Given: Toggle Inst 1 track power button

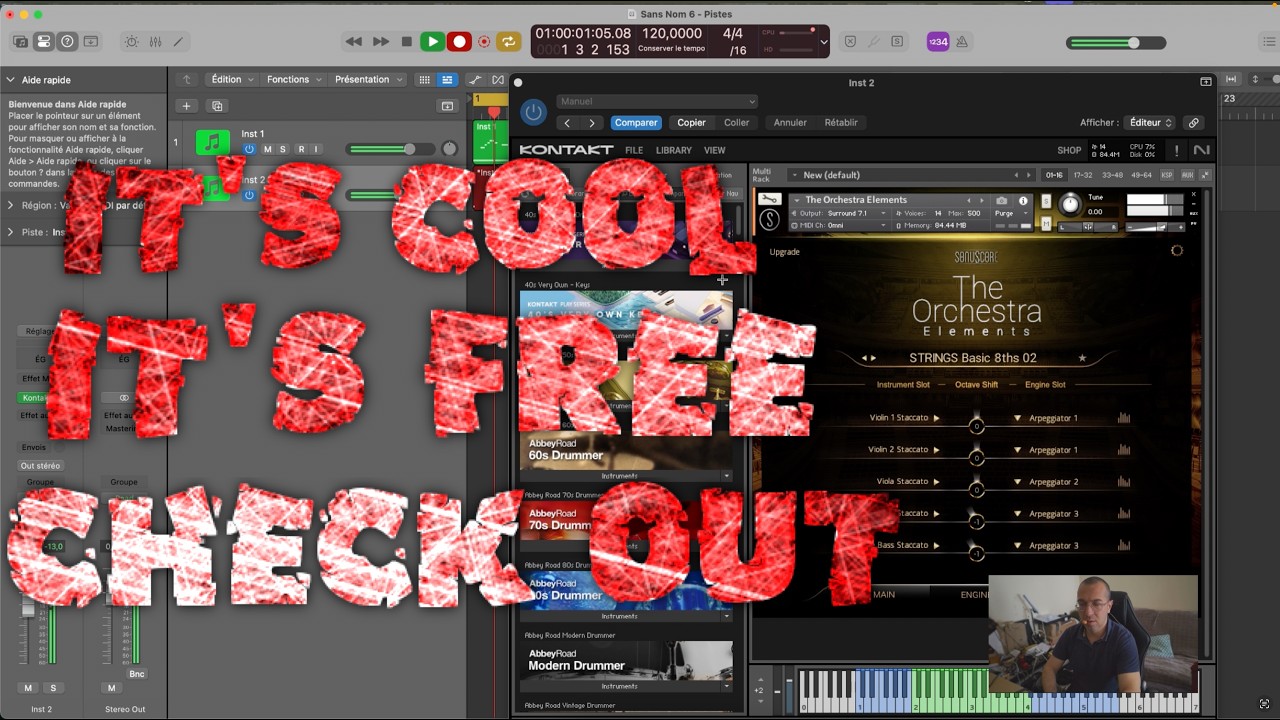Looking at the screenshot, I should click(250, 149).
